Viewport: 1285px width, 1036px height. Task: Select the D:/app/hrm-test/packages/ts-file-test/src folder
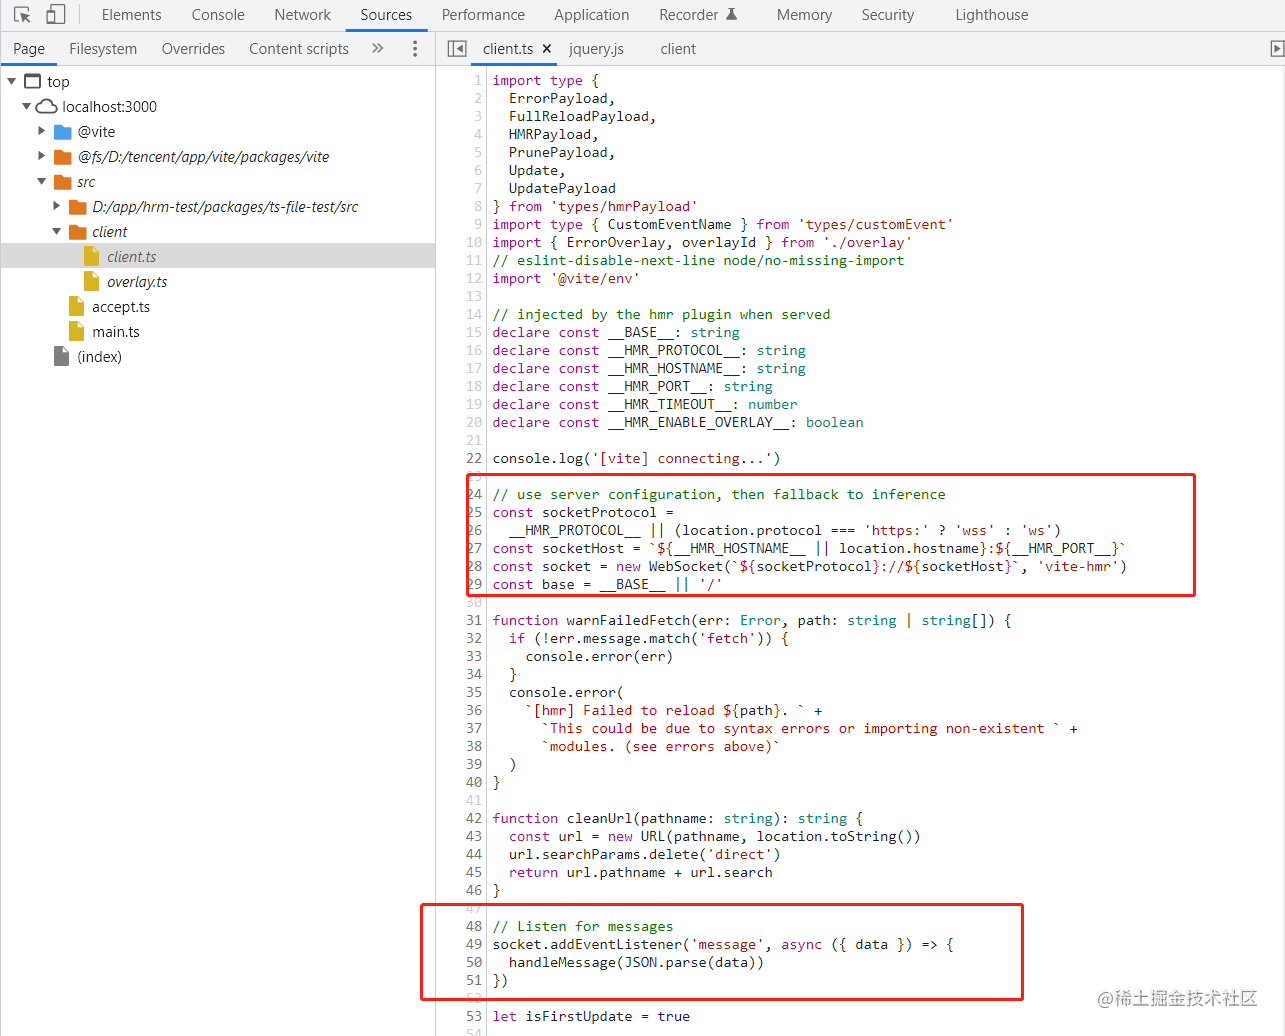pyautogui.click(x=225, y=207)
